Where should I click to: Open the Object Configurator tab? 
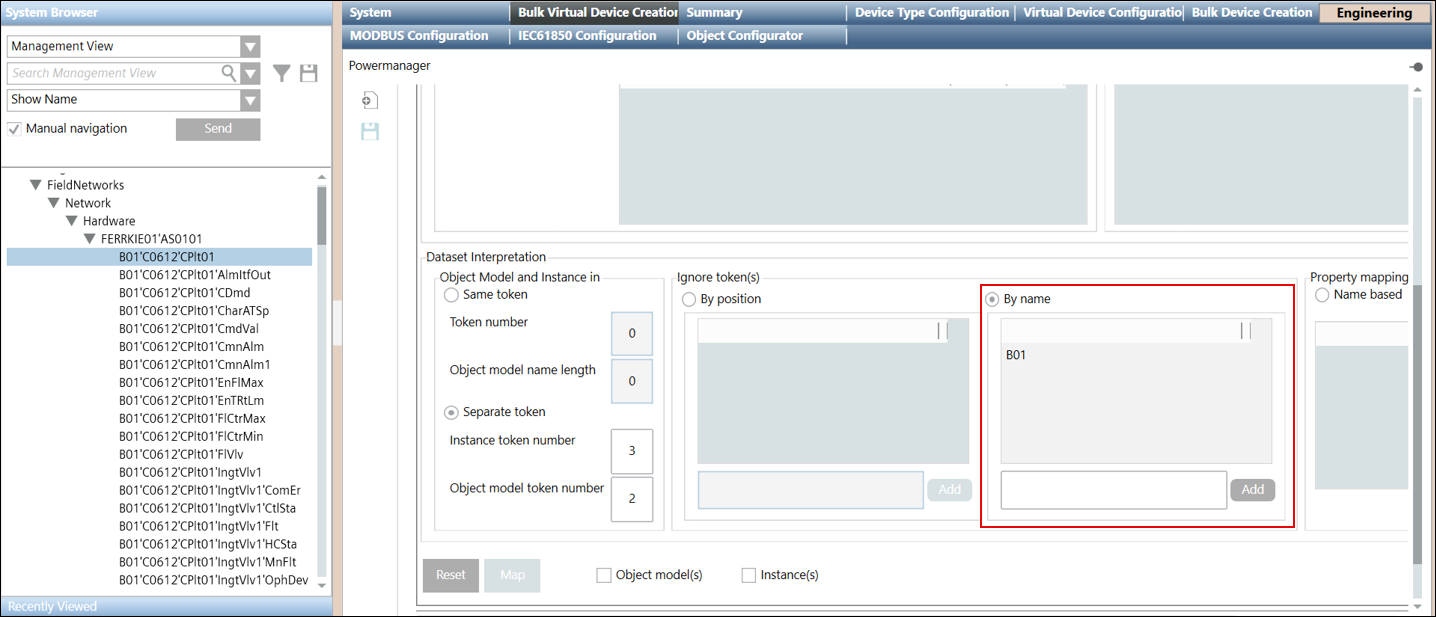click(x=744, y=36)
